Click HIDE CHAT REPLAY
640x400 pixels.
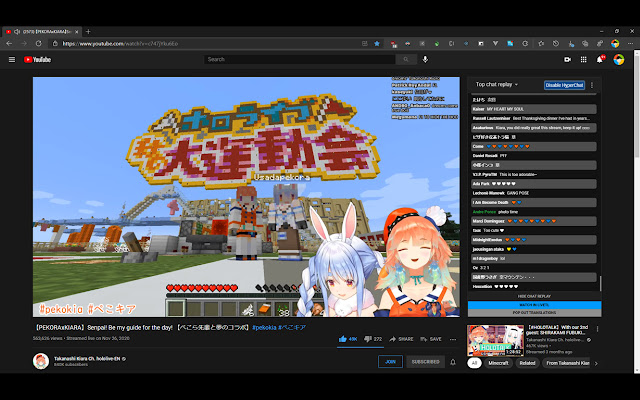(x=534, y=296)
